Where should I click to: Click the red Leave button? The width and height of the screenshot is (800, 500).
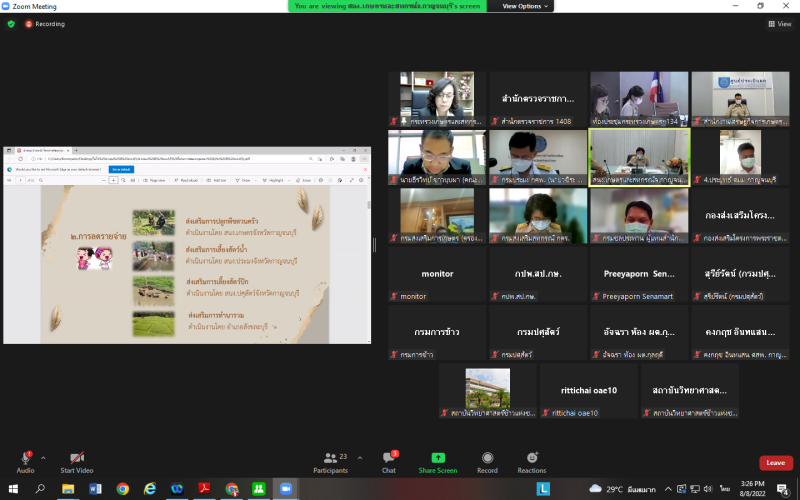[774, 463]
